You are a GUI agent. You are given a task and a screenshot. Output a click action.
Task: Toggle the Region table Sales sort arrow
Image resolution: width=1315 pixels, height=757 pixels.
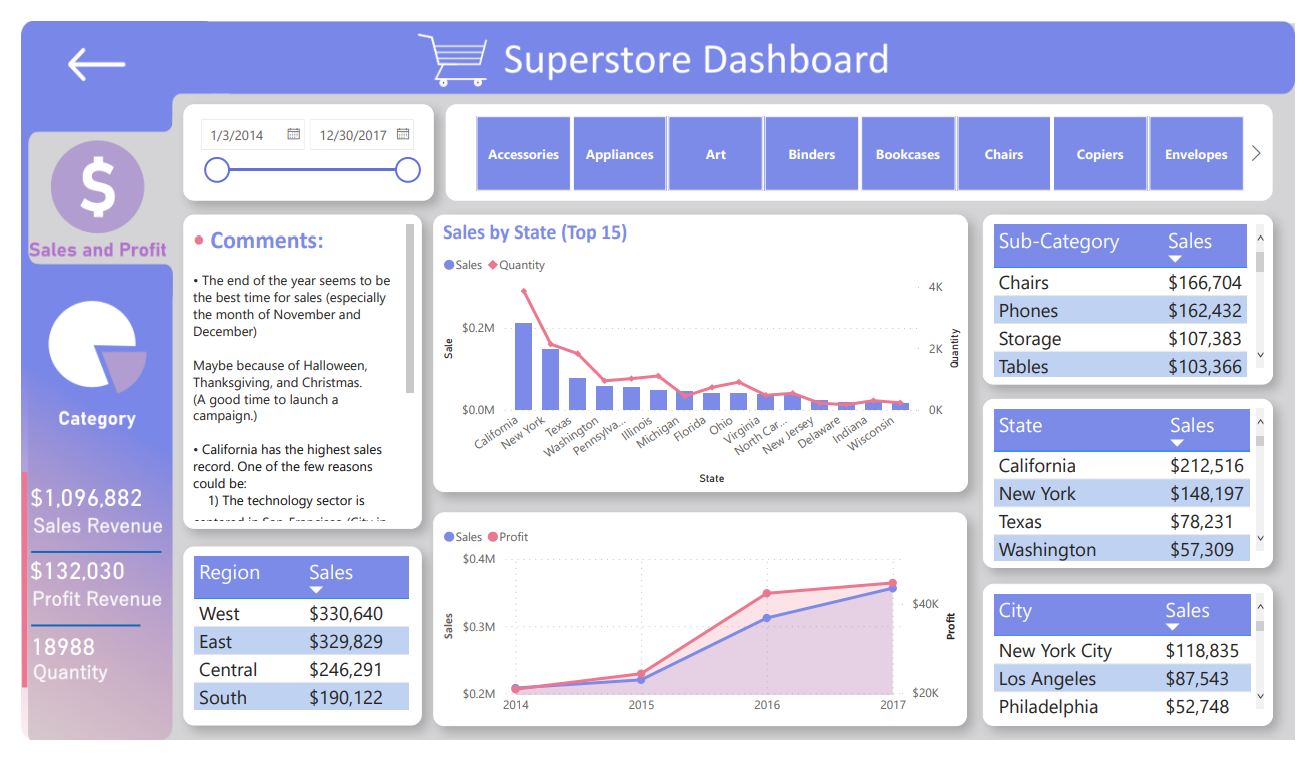tap(316, 591)
